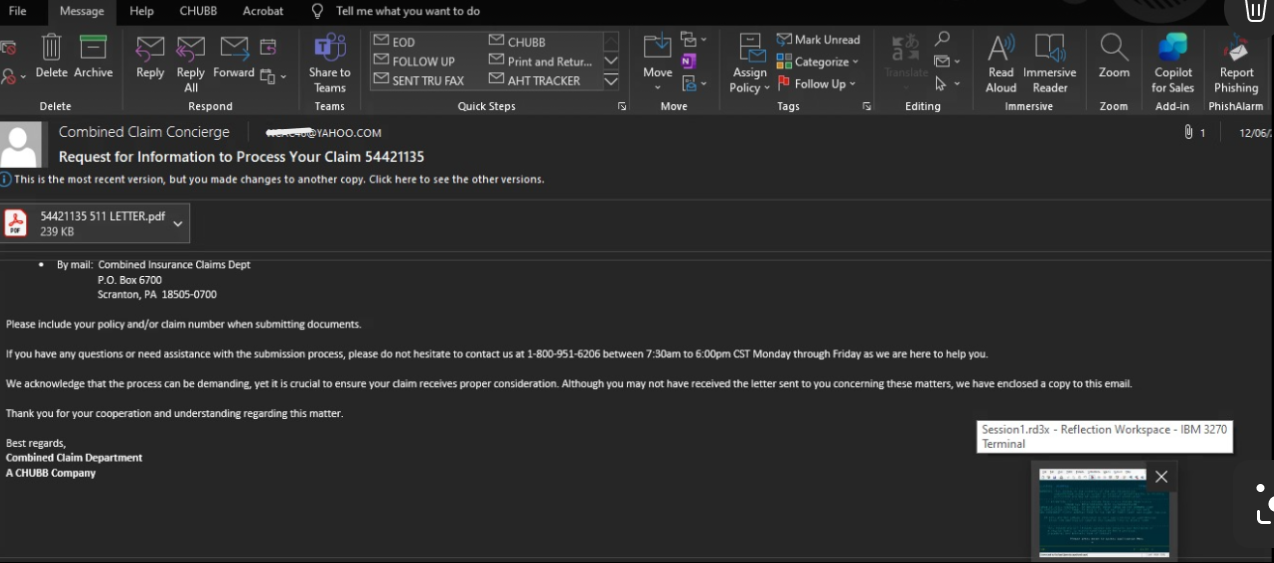Choose Reply All

point(190,63)
